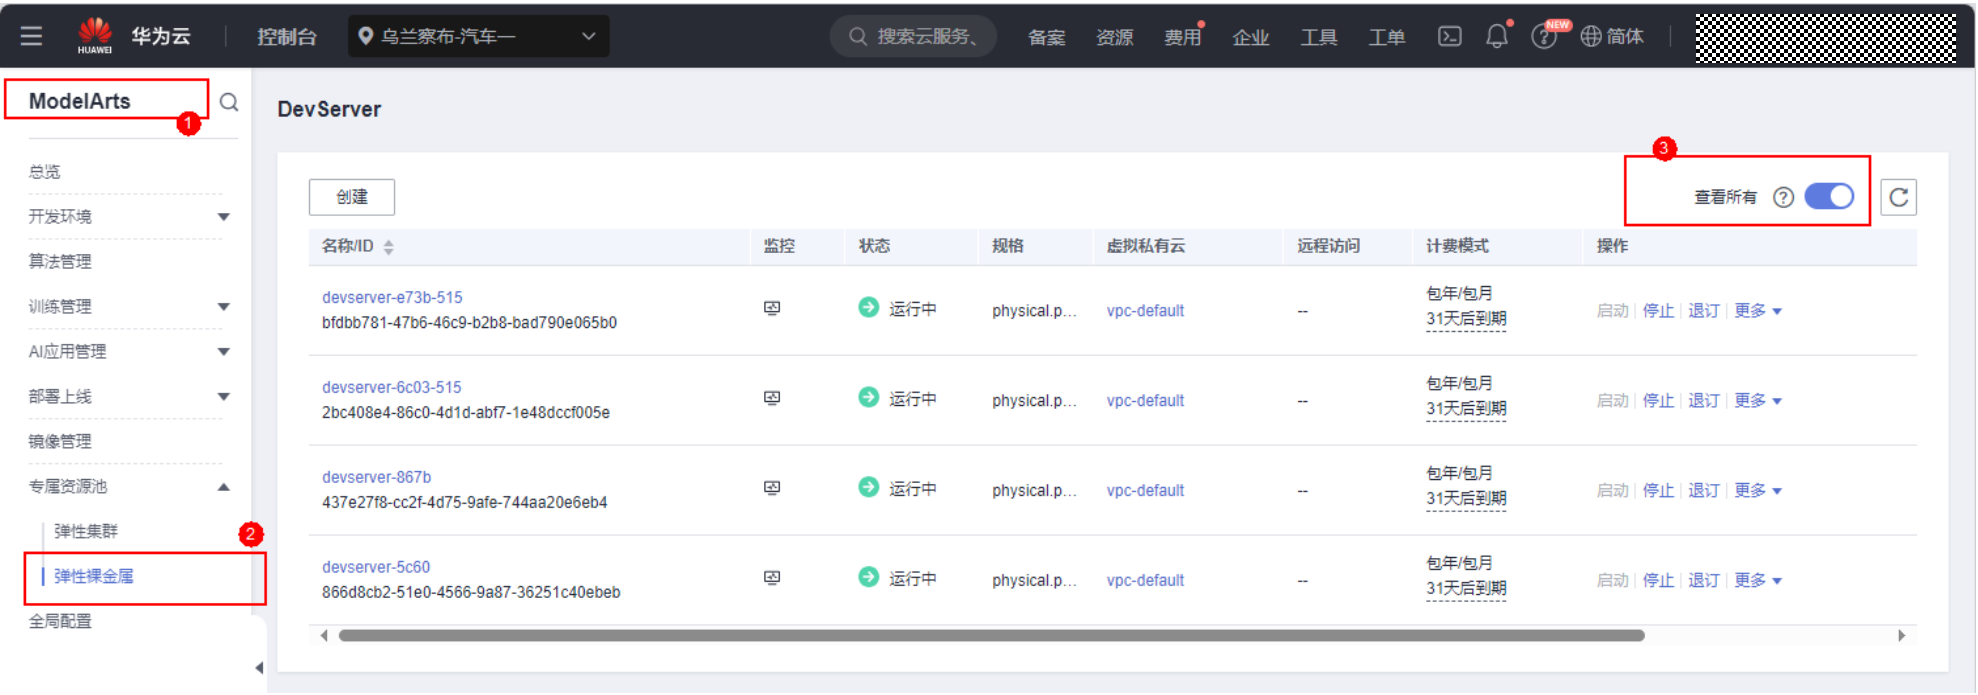Open 更多 dropdown for devserver-867b

(x=1758, y=491)
